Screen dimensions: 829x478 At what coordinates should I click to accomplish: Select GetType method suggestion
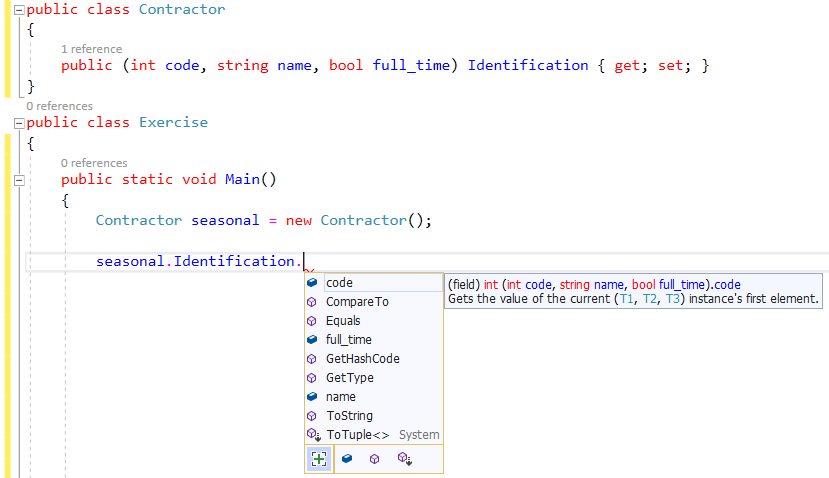[349, 378]
